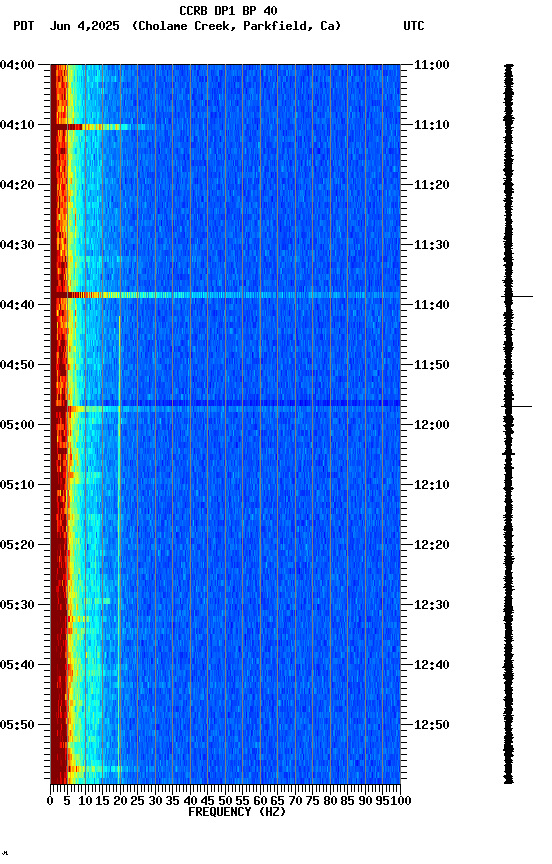Click the '05:40' PDT time label
The height and width of the screenshot is (864, 552).
(x=17, y=666)
